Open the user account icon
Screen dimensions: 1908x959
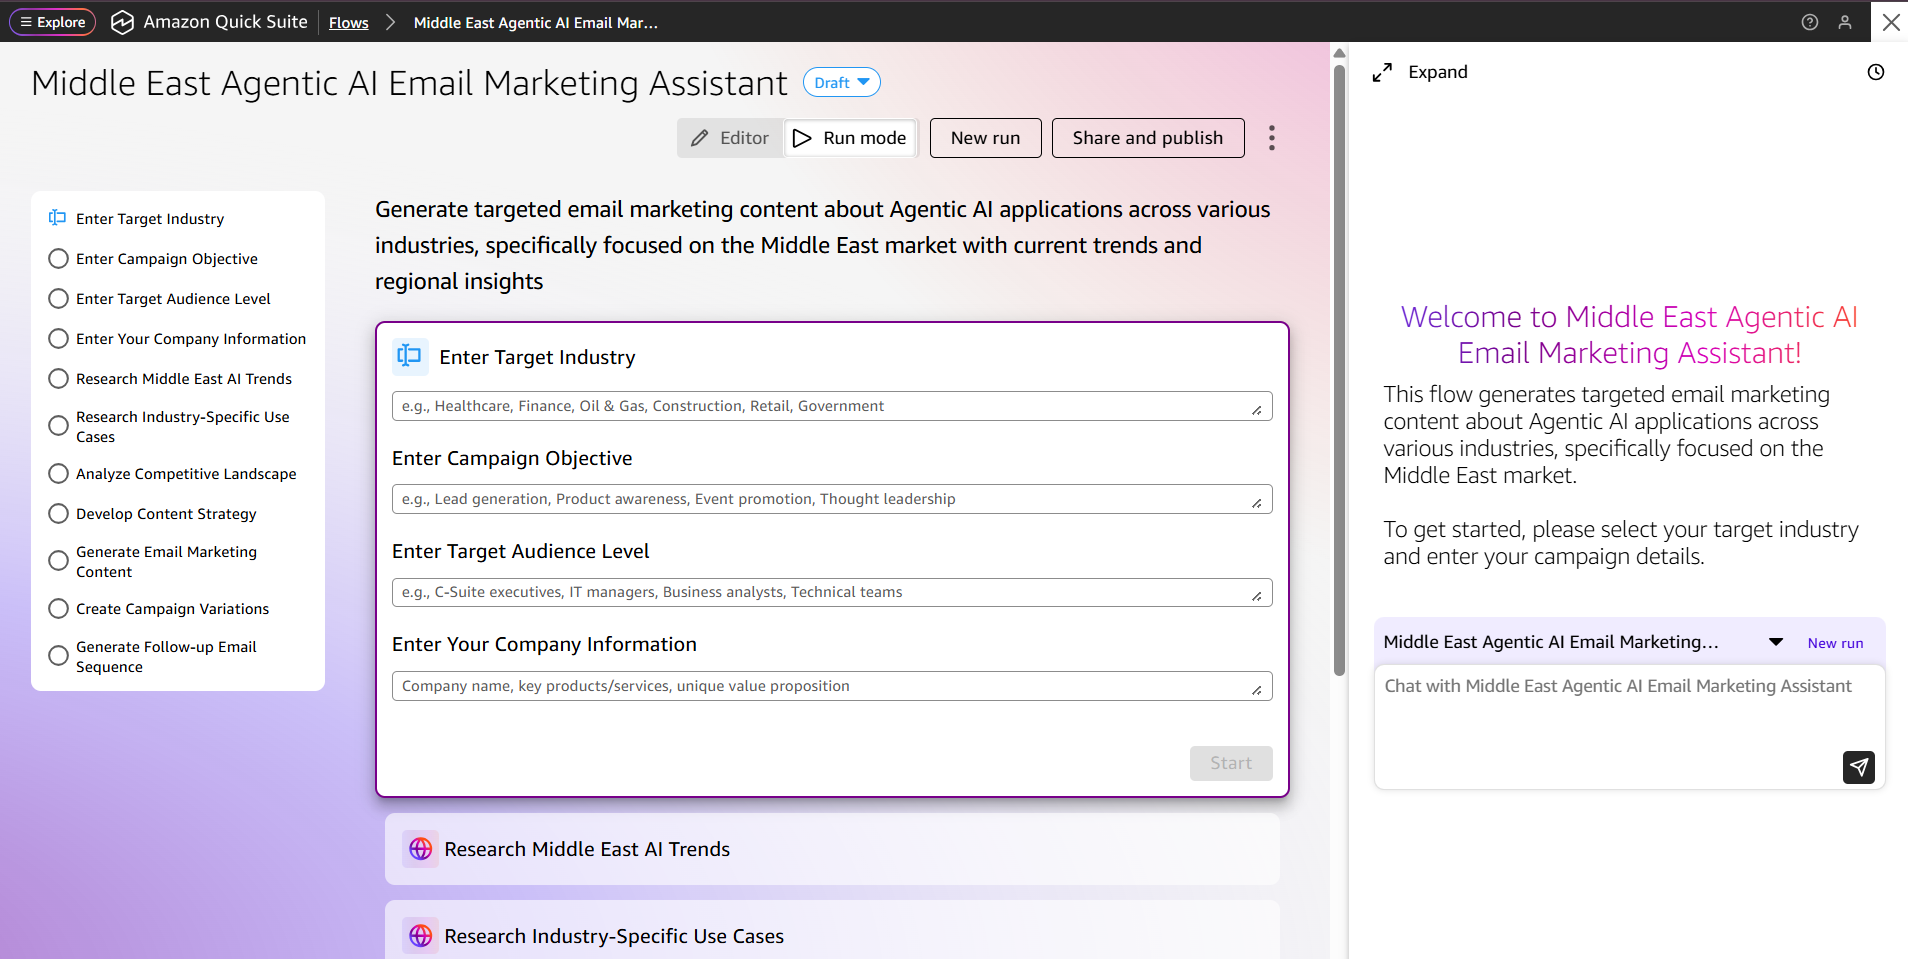tap(1845, 22)
